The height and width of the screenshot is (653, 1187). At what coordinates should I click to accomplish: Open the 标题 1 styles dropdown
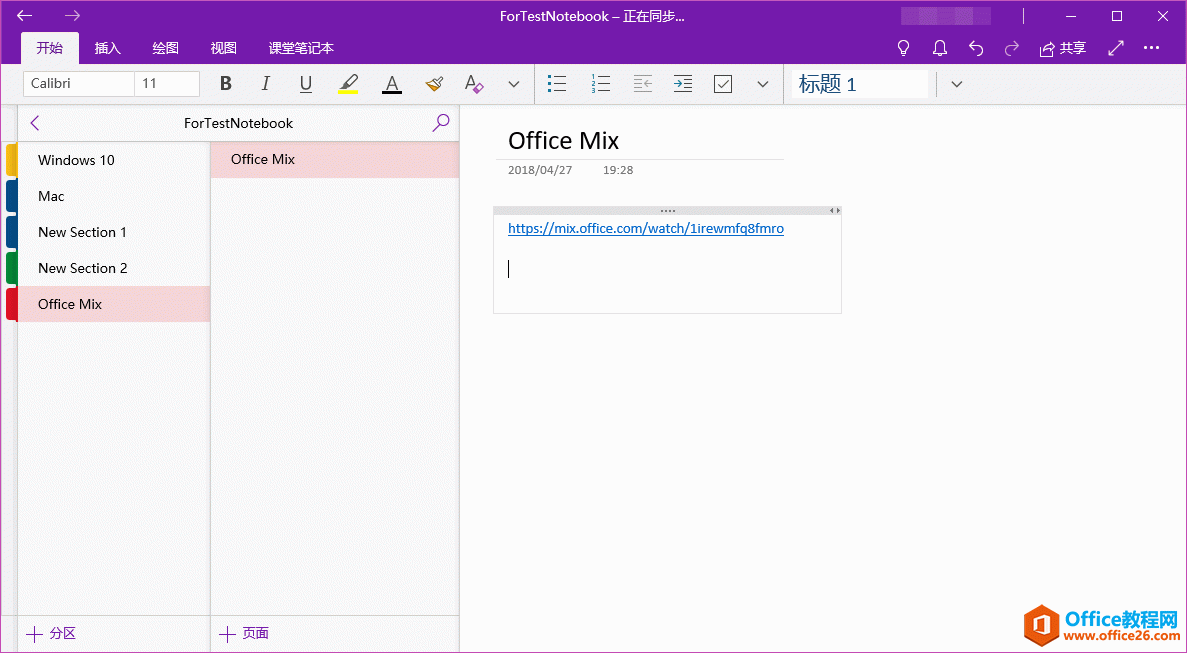coord(956,84)
